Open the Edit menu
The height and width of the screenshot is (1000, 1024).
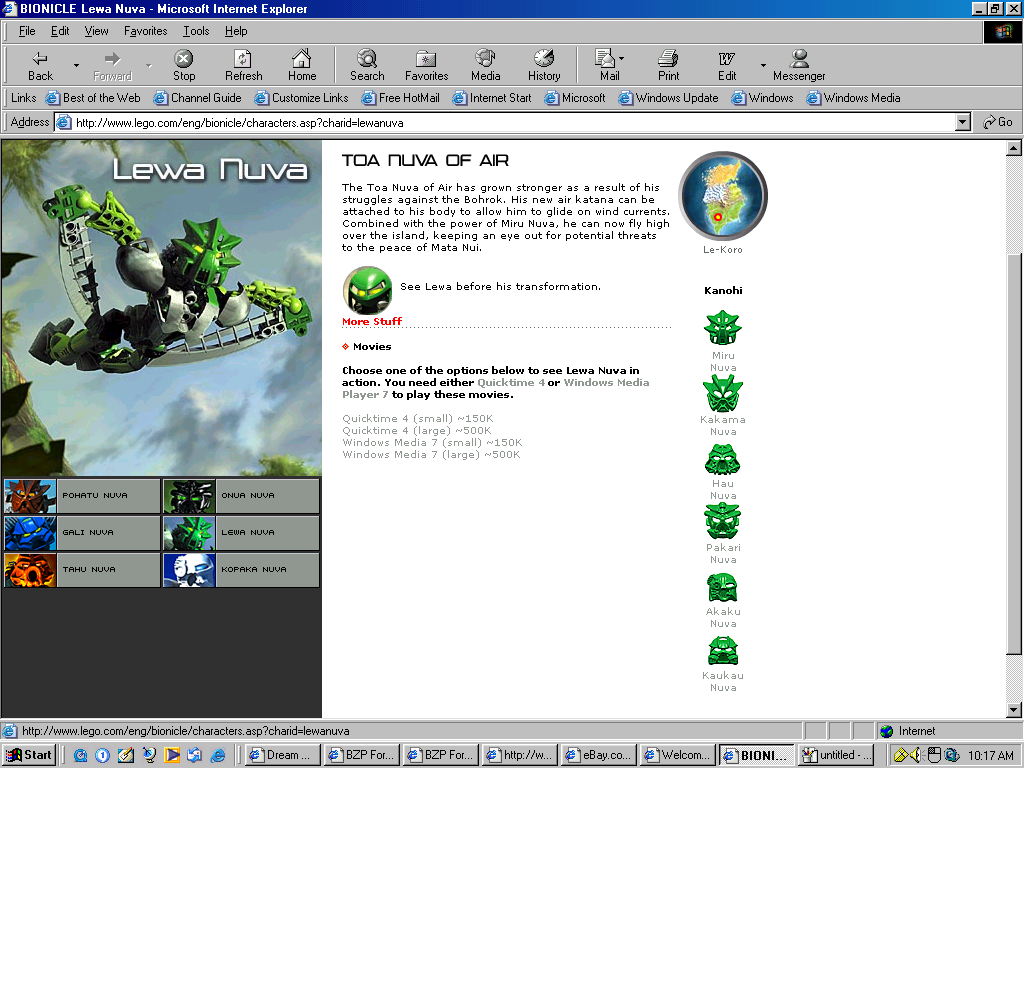[60, 31]
